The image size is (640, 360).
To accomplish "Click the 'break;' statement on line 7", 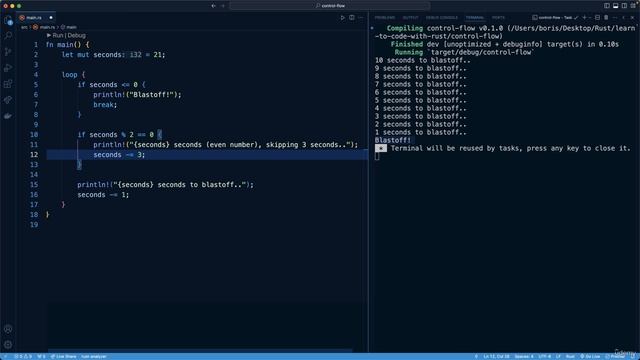I will pyautogui.click(x=105, y=104).
